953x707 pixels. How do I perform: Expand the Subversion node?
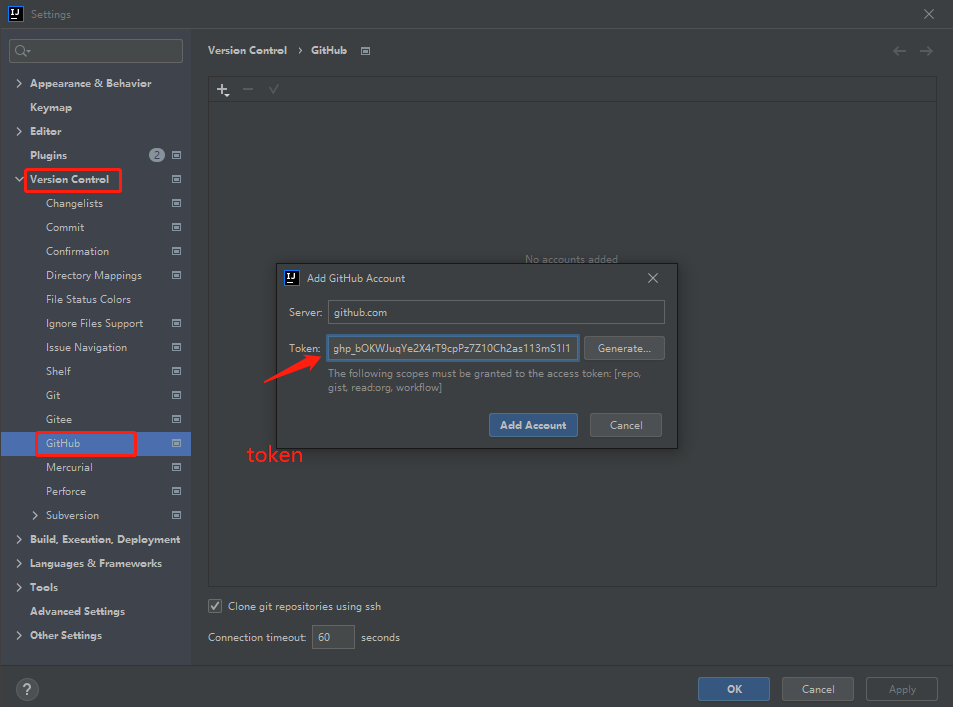(x=35, y=516)
